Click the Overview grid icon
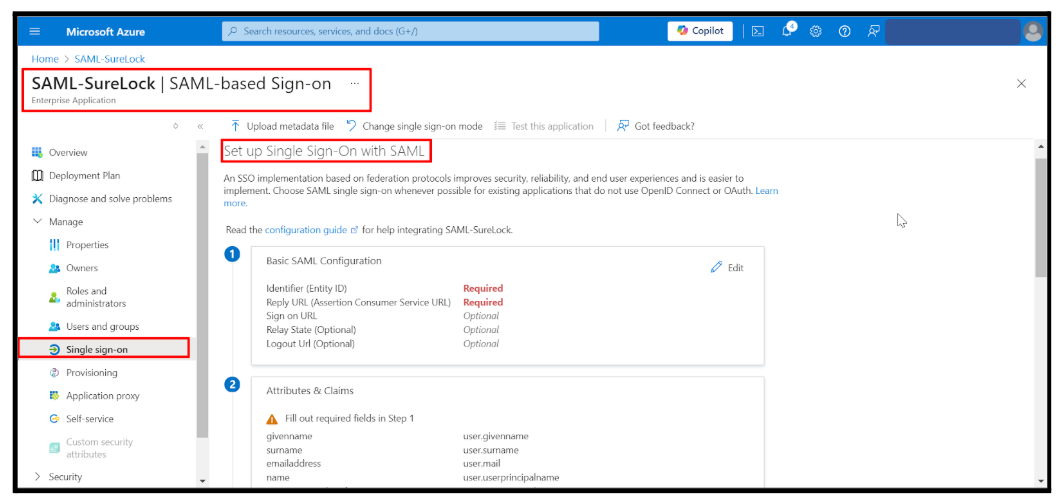This screenshot has width=1060, height=504. click(37, 153)
